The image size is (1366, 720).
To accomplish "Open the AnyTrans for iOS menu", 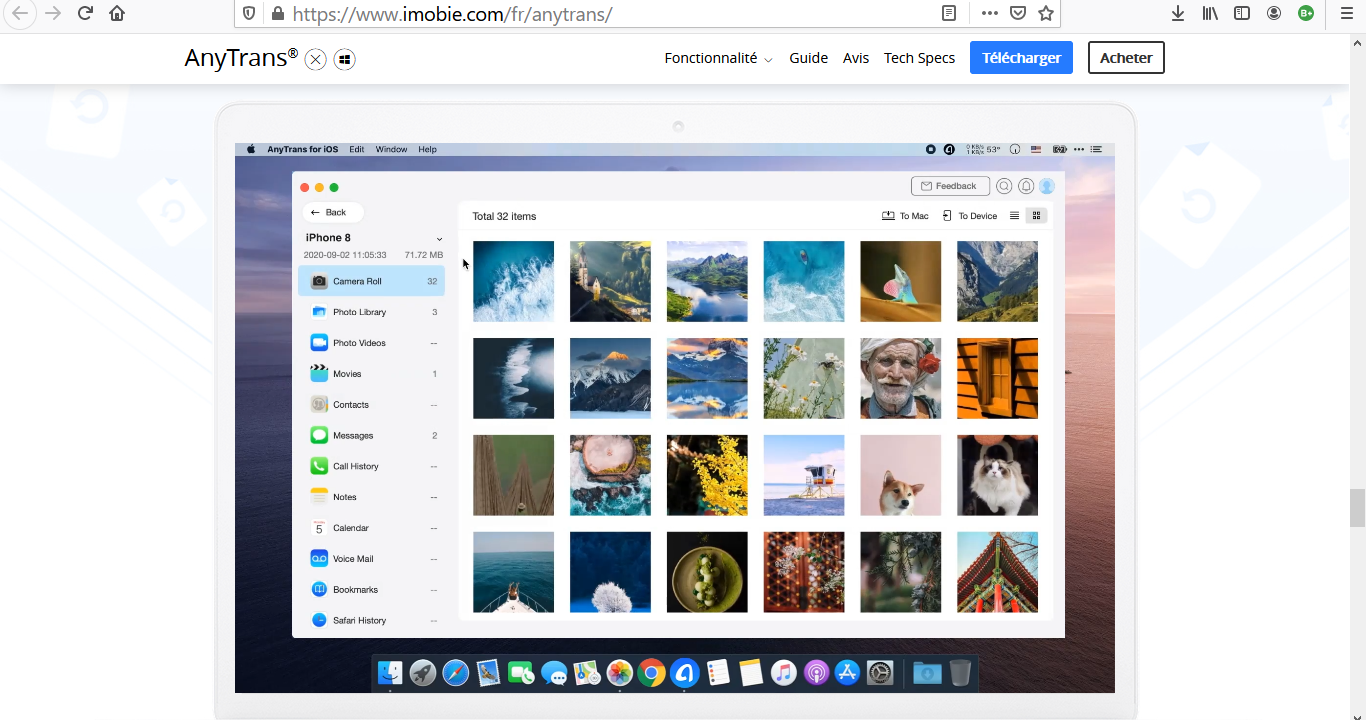I will click(x=302, y=149).
